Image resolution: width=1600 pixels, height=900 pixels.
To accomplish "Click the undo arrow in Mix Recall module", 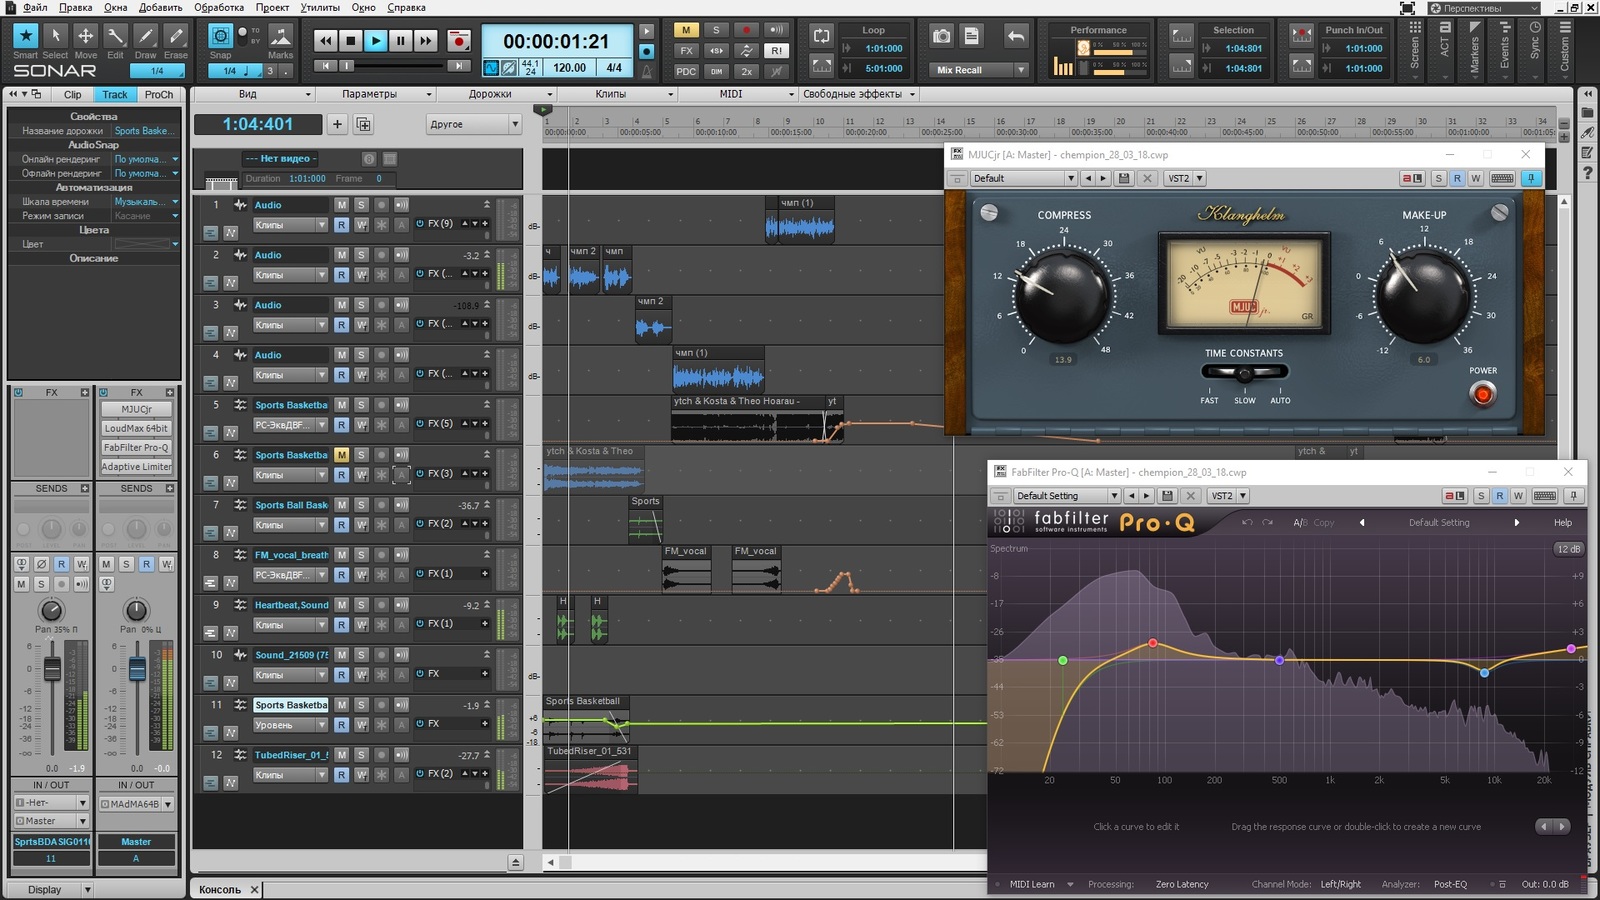I will 1015,36.
